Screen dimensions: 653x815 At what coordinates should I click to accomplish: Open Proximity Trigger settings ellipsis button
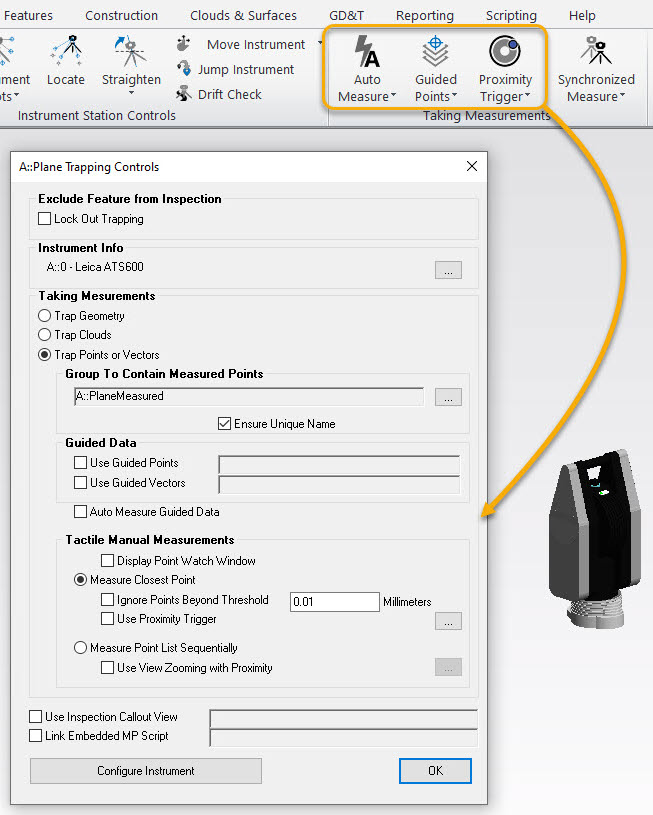pos(448,621)
